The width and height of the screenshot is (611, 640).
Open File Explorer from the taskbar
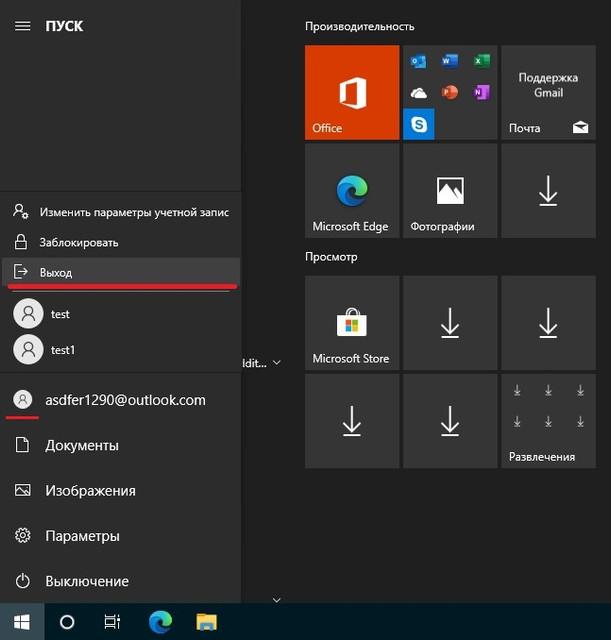[207, 622]
